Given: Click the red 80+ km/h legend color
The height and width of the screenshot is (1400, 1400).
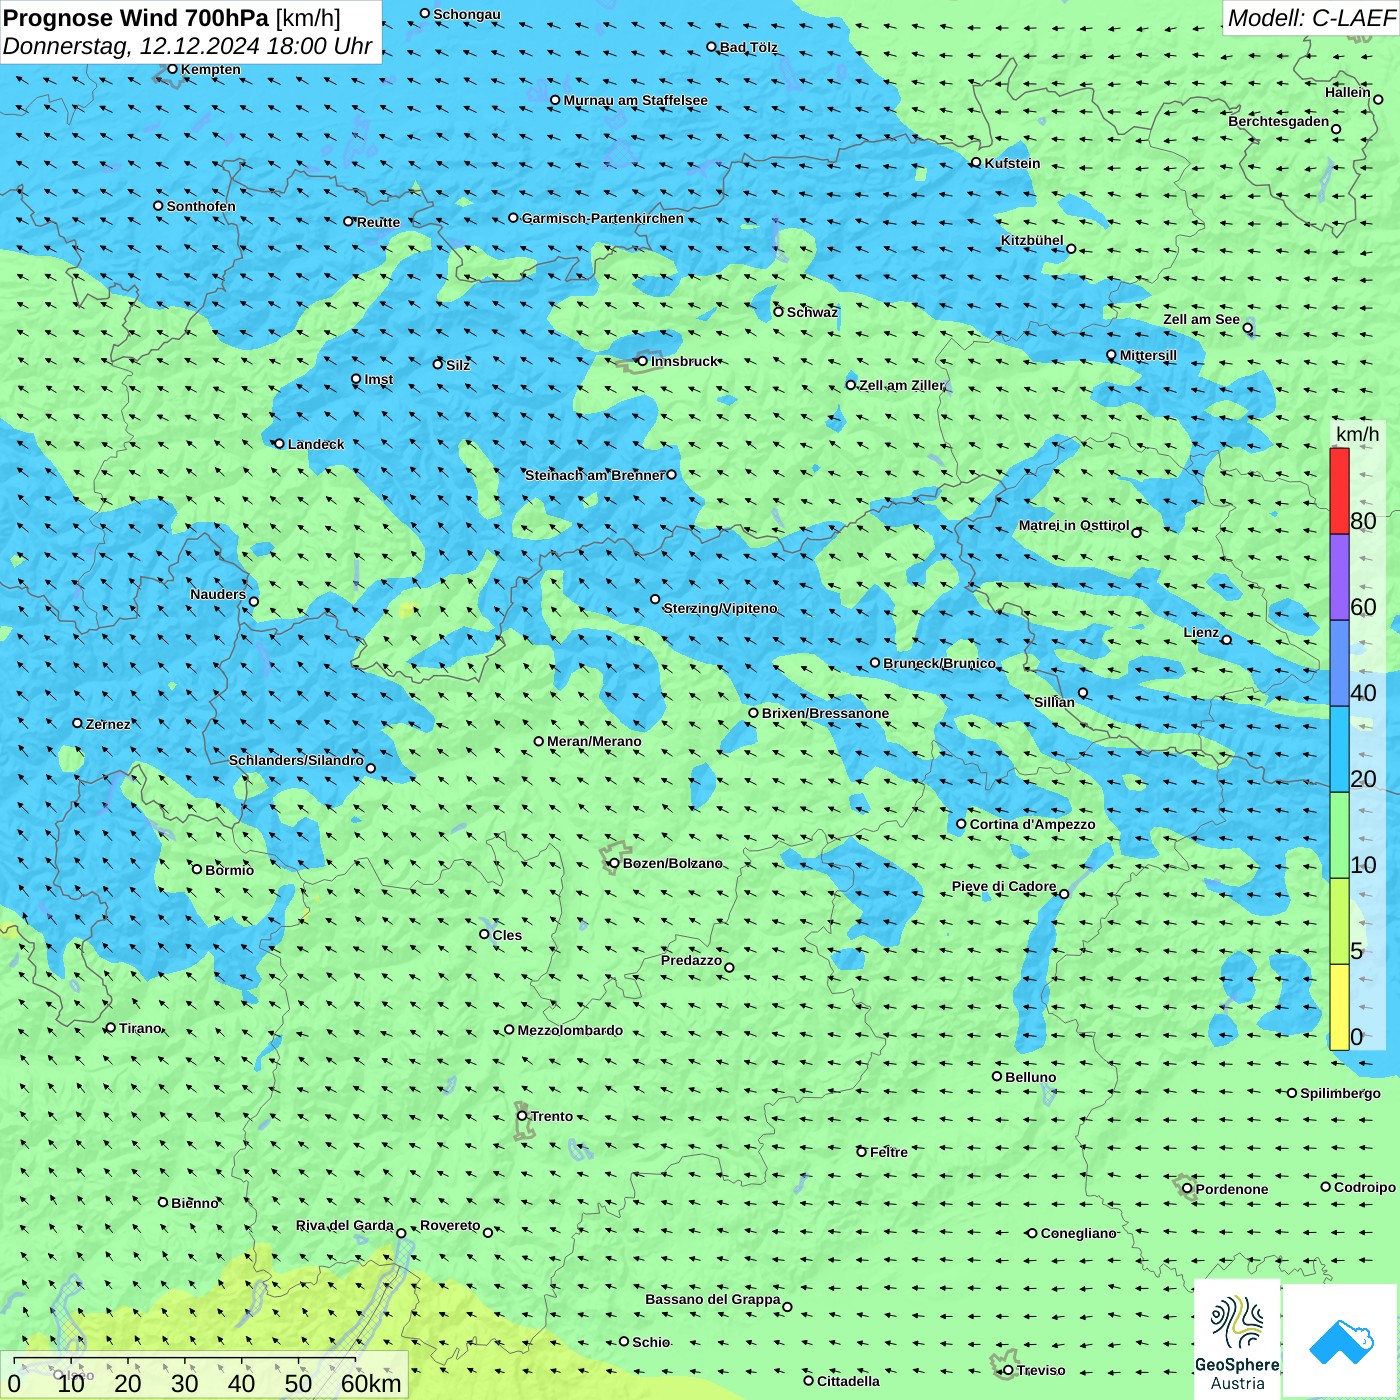Looking at the screenshot, I should [1339, 491].
